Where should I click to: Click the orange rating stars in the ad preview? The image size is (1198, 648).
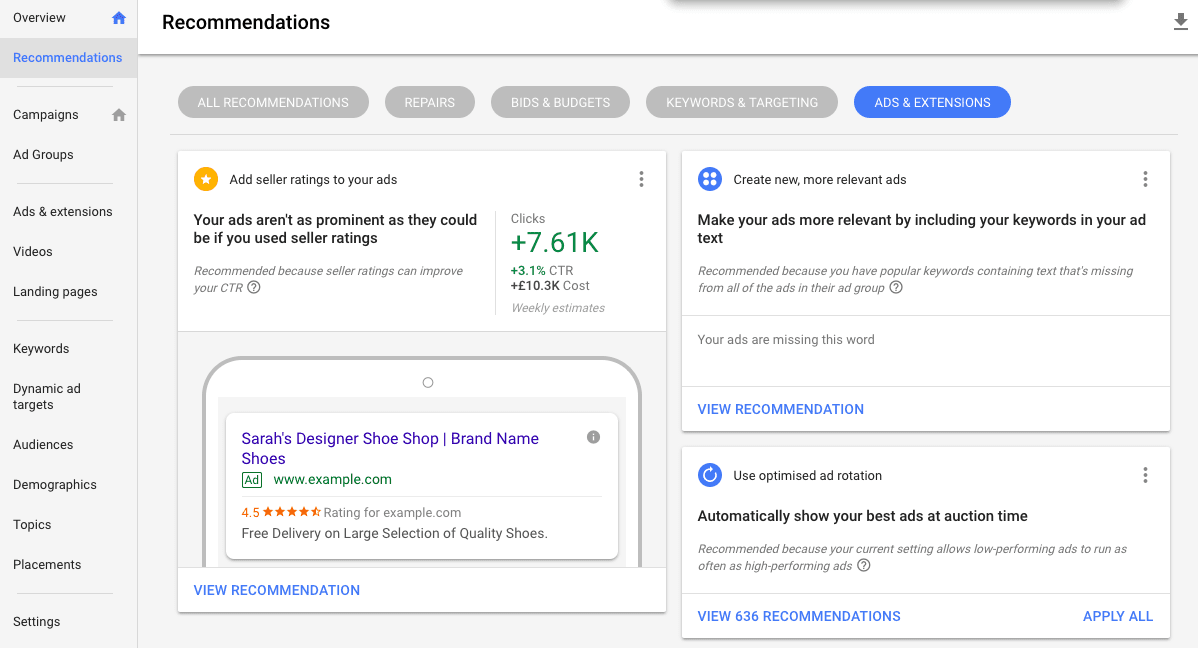291,512
